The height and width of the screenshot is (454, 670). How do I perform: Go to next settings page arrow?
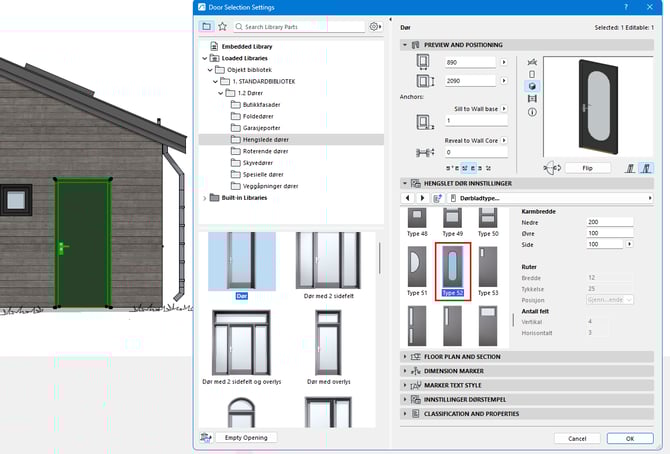422,198
